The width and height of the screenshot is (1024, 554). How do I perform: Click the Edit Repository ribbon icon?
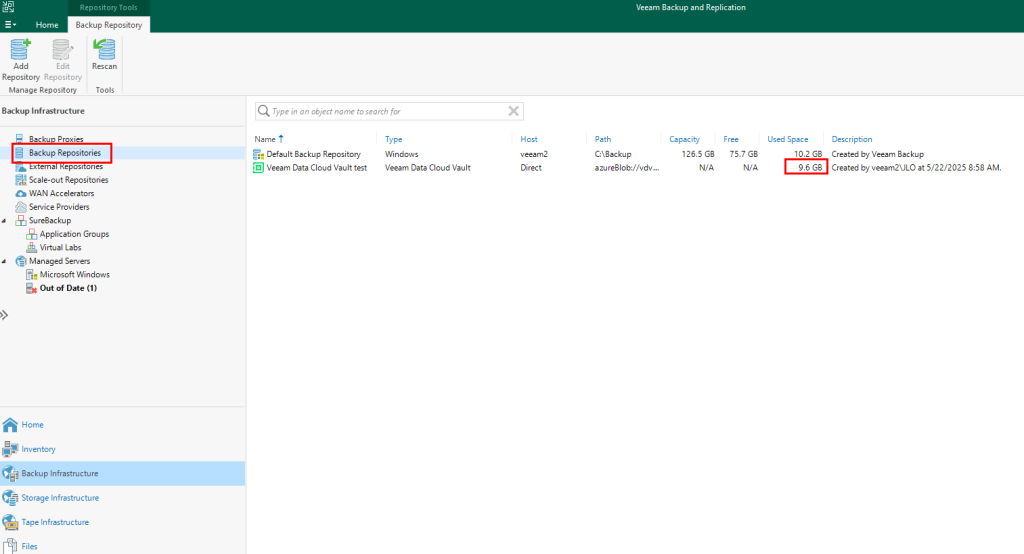pyautogui.click(x=62, y=50)
